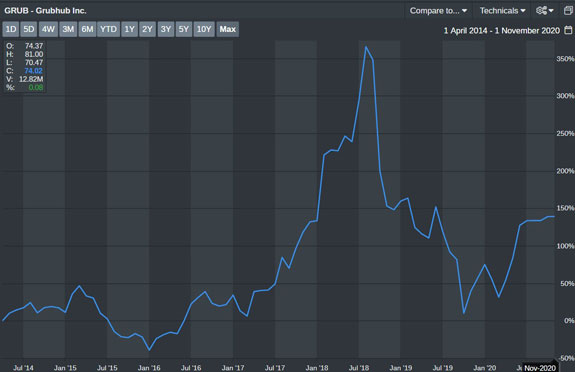Click the chart line low near Jan '16
This screenshot has height=372, width=575.
pos(149,350)
